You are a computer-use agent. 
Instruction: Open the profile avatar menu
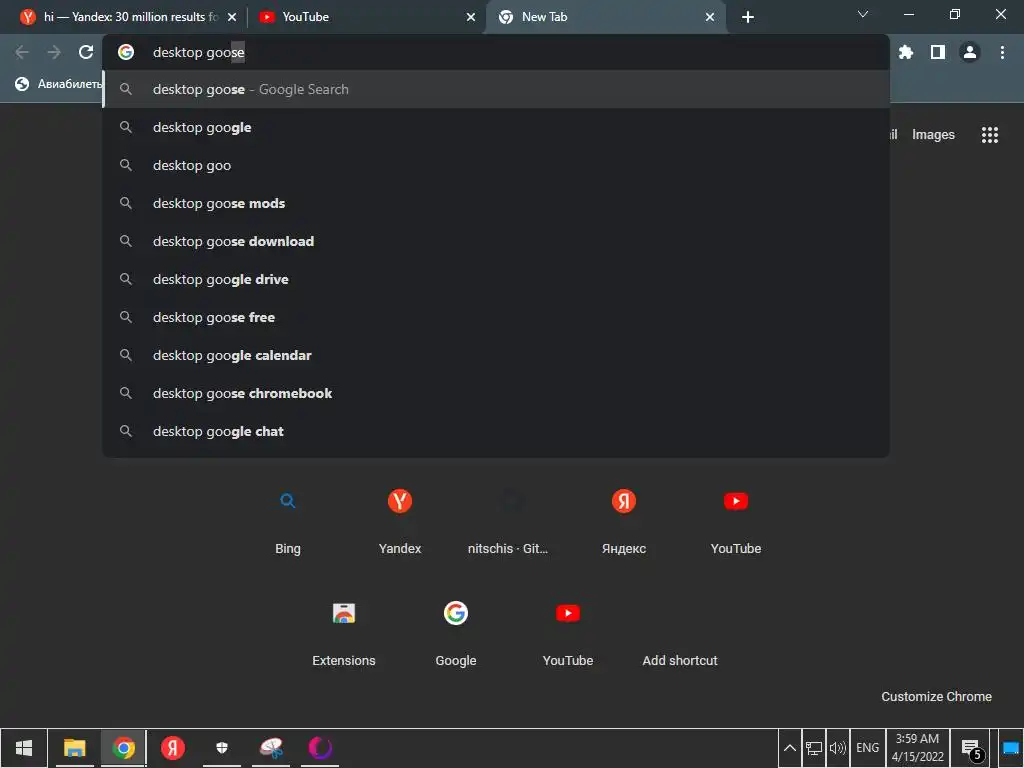pyautogui.click(x=969, y=52)
